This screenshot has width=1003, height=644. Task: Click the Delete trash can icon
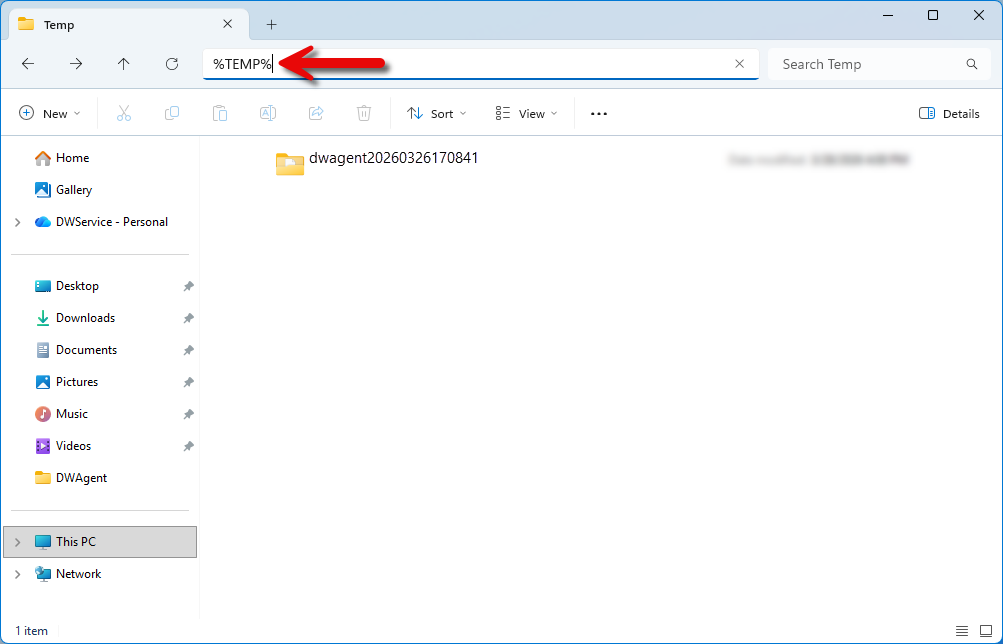tap(365, 114)
